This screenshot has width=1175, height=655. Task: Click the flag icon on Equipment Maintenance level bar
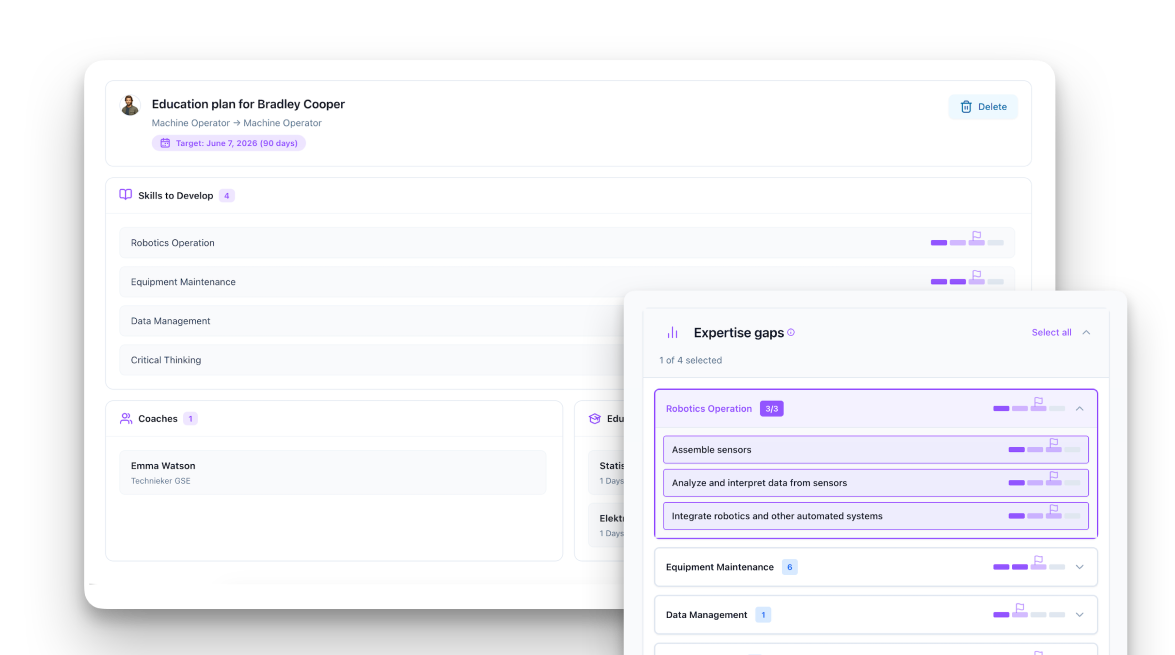tap(1038, 561)
